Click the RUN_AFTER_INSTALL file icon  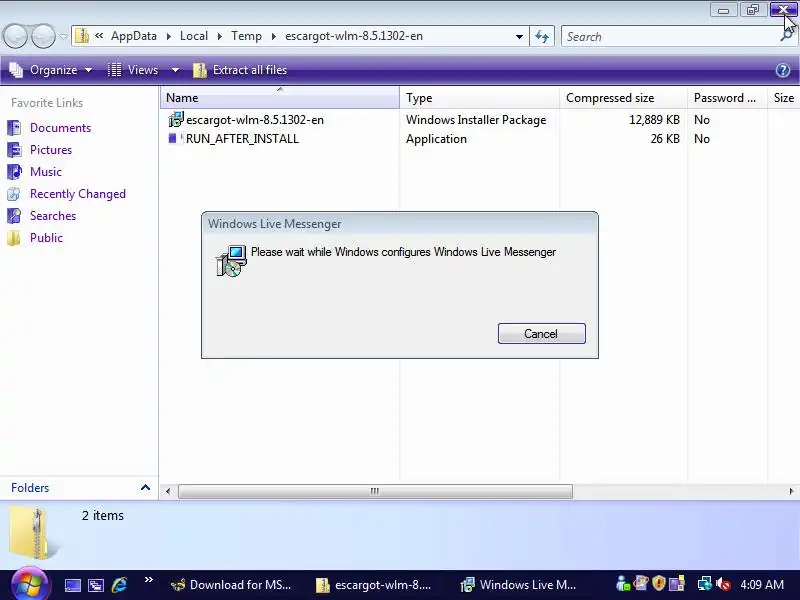coord(175,138)
